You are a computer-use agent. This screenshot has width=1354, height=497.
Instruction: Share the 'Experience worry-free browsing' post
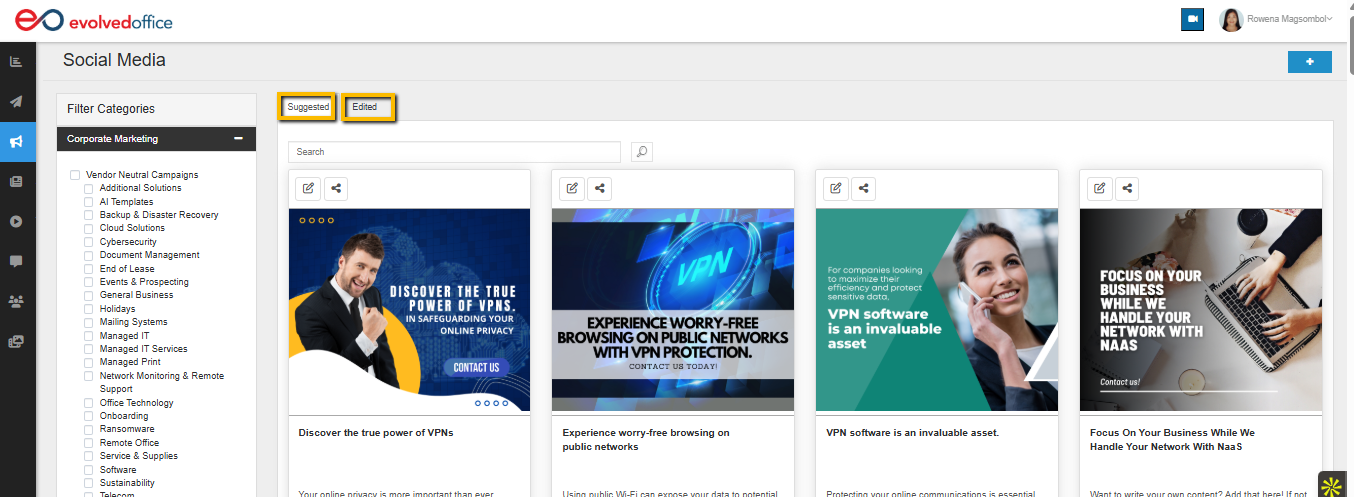(x=598, y=187)
